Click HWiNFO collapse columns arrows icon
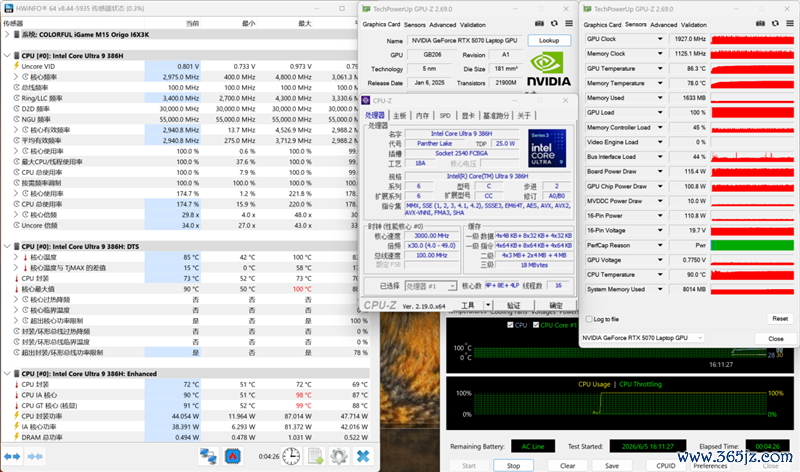 point(35,456)
